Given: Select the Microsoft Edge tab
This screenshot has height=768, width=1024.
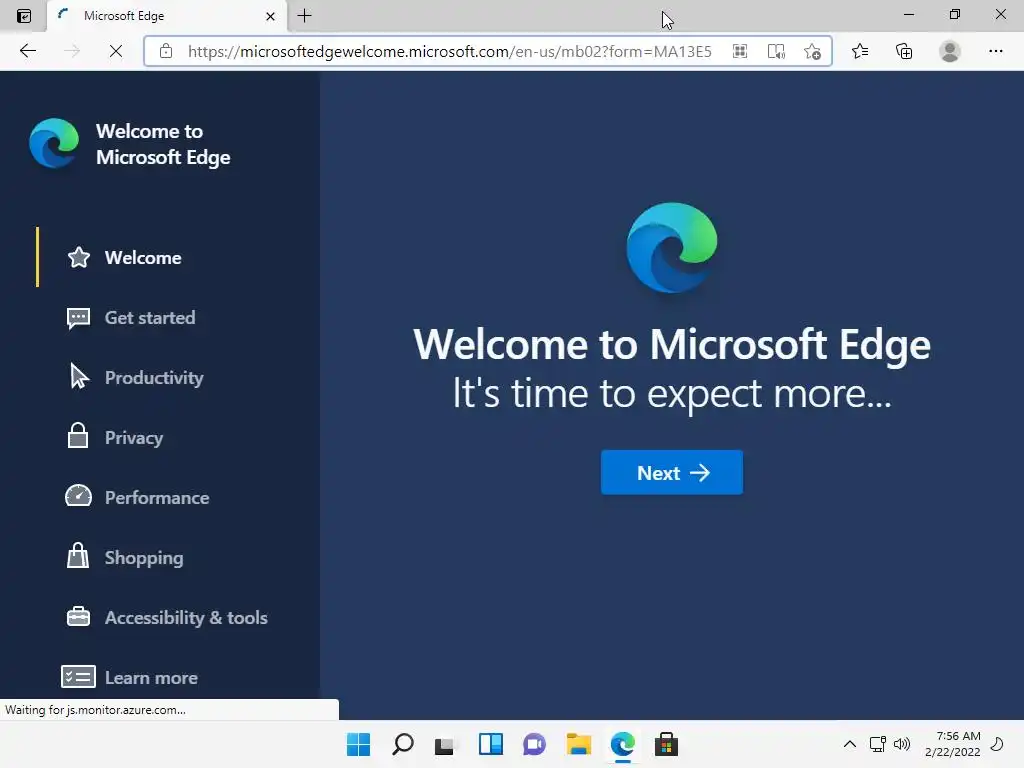Looking at the screenshot, I should pyautogui.click(x=167, y=16).
